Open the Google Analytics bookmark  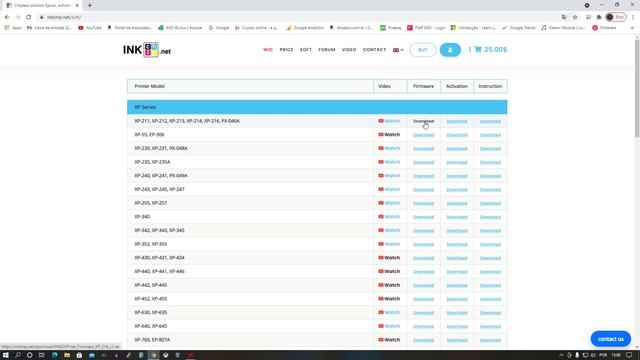click(x=304, y=28)
